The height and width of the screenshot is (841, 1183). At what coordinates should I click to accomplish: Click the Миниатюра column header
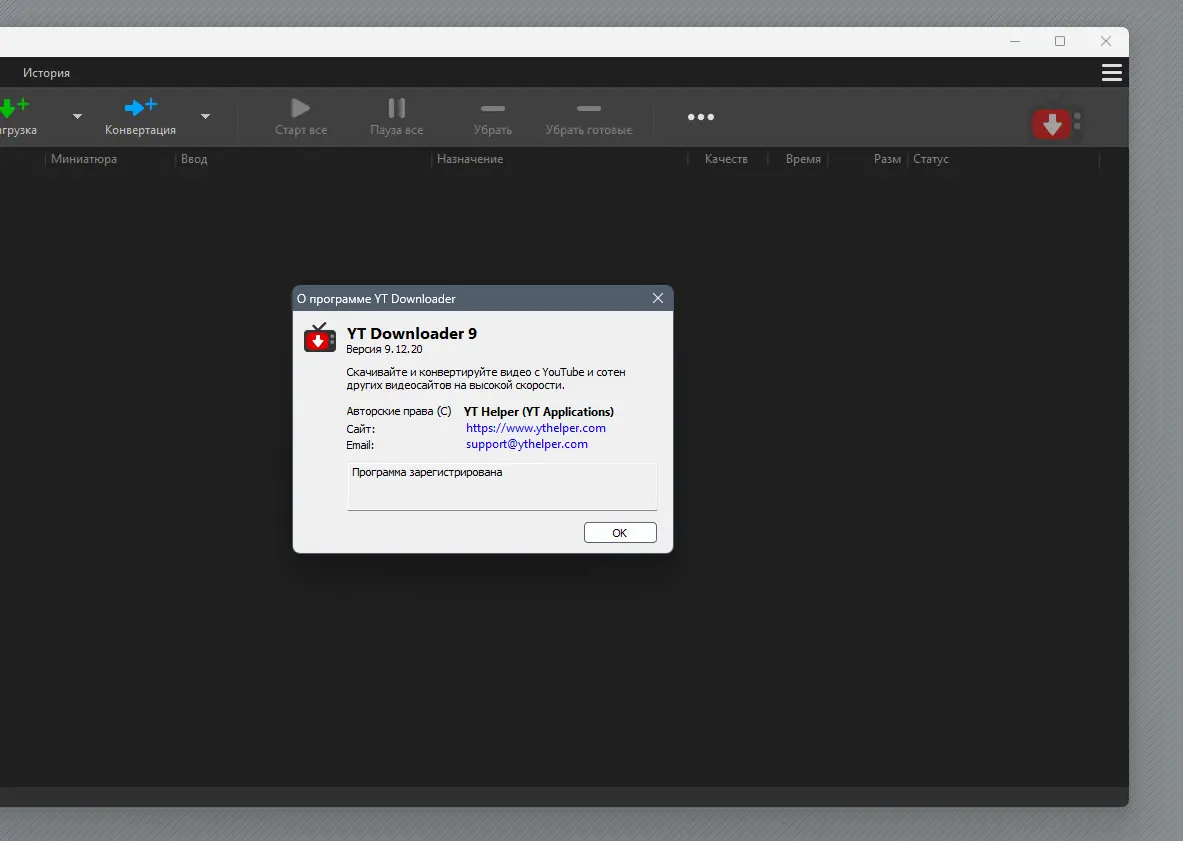(84, 159)
